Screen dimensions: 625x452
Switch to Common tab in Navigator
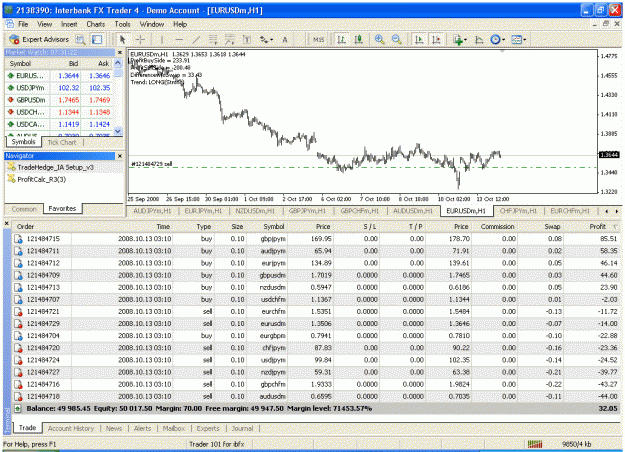(24, 209)
